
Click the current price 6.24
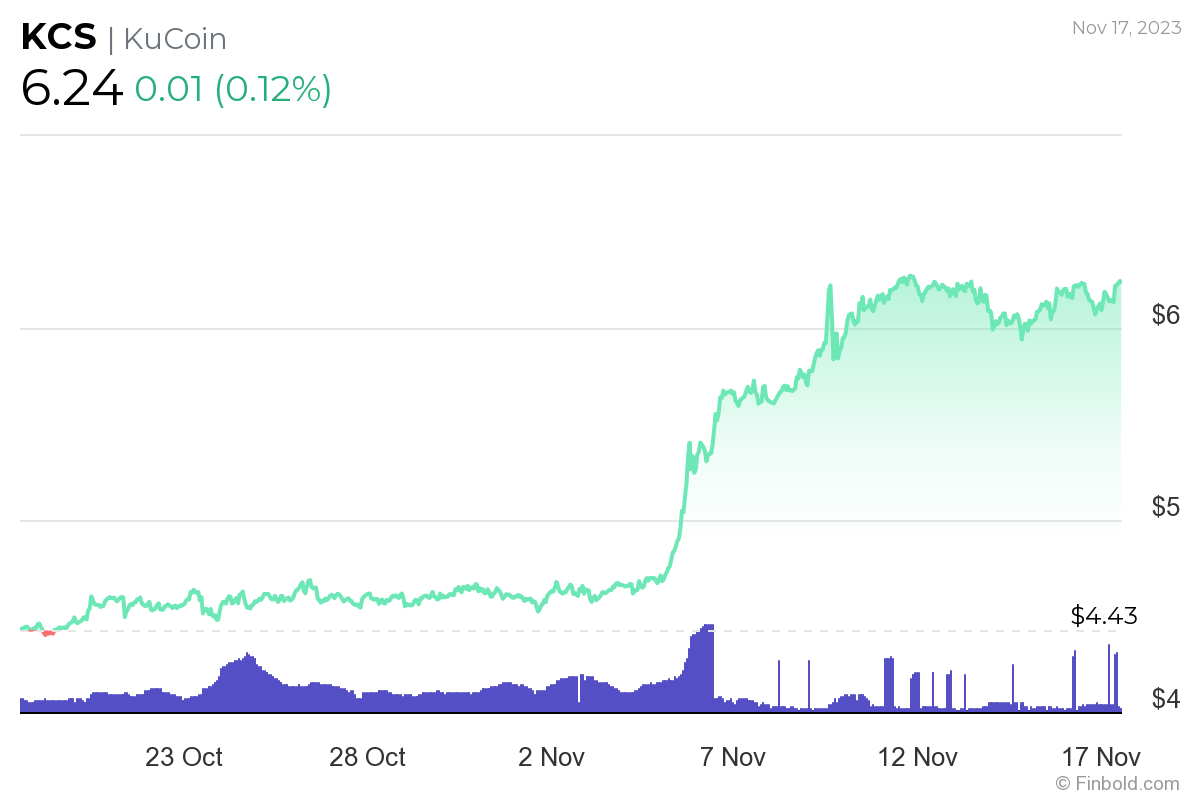pyautogui.click(x=72, y=89)
